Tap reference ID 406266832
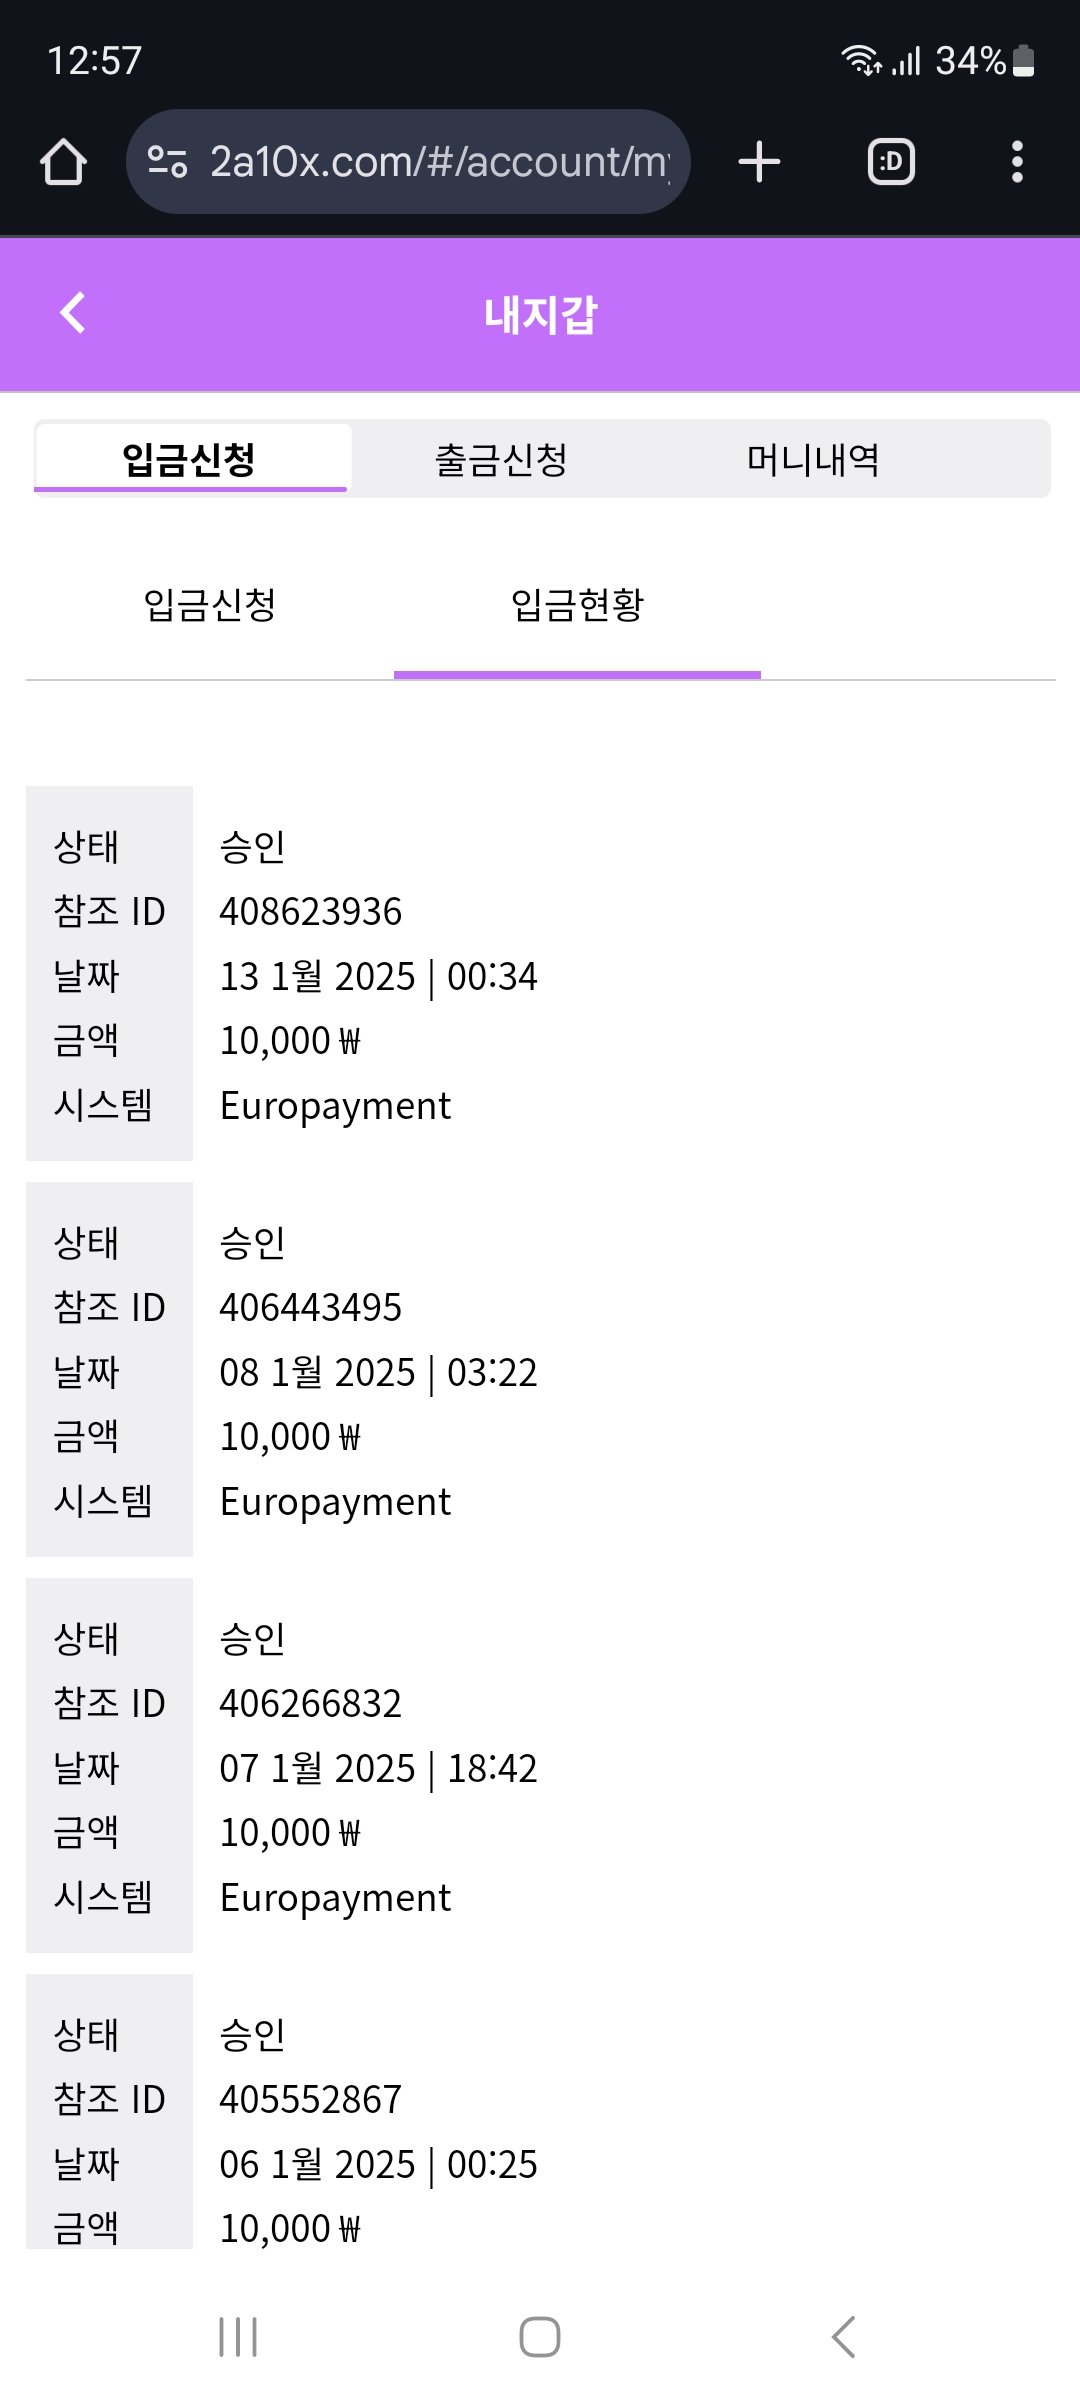This screenshot has width=1080, height=2400. [310, 1704]
